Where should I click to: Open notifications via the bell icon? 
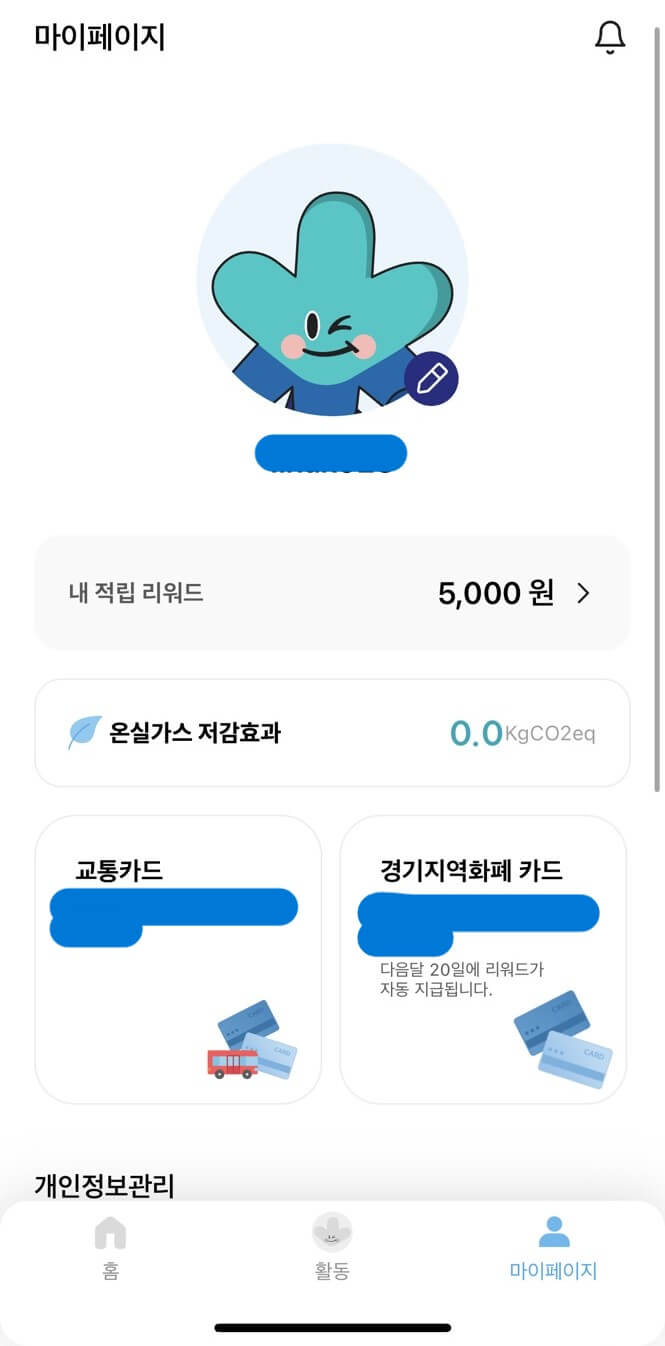click(610, 38)
